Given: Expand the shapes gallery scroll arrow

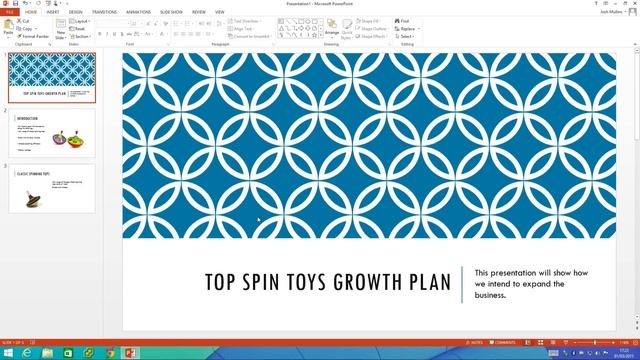Looking at the screenshot, I should [321, 36].
